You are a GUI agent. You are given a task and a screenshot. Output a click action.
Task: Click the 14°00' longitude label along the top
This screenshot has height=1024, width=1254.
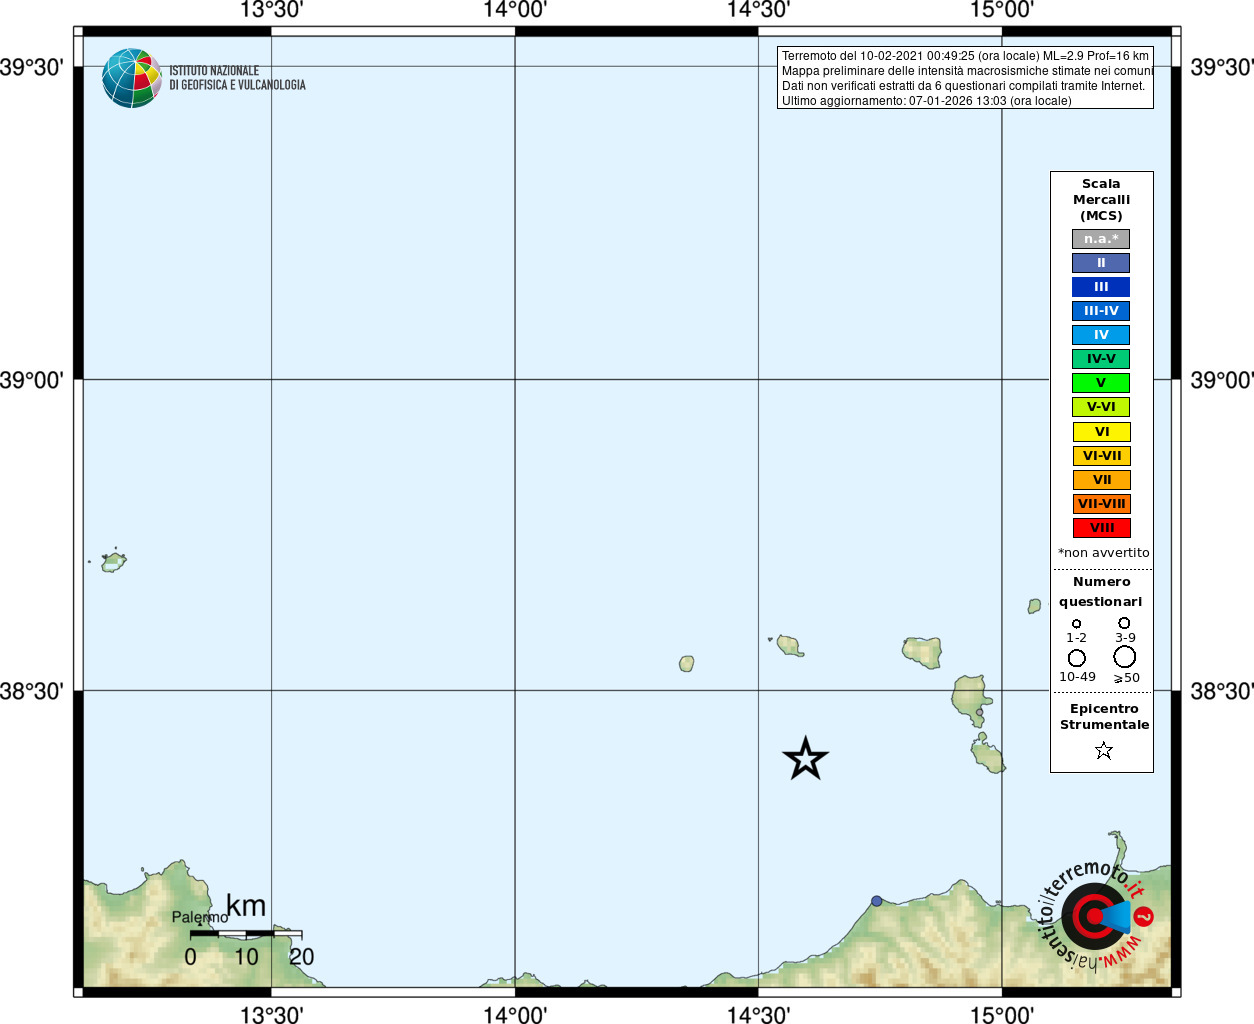tap(515, 10)
